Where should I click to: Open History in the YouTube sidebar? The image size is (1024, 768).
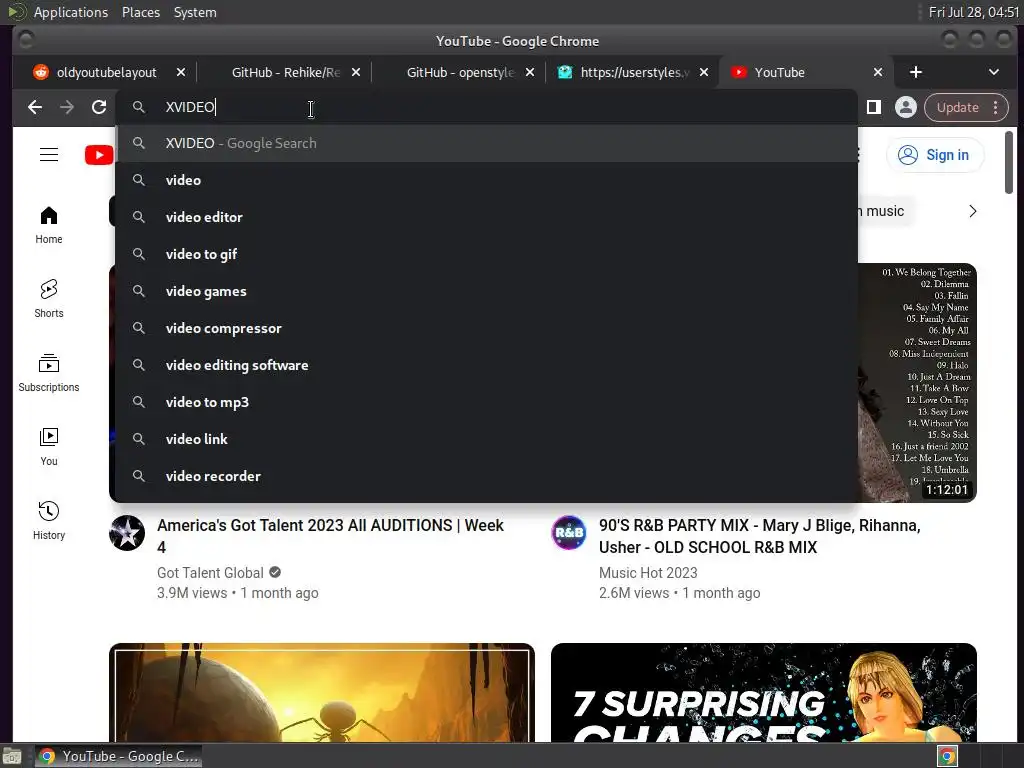[x=49, y=520]
